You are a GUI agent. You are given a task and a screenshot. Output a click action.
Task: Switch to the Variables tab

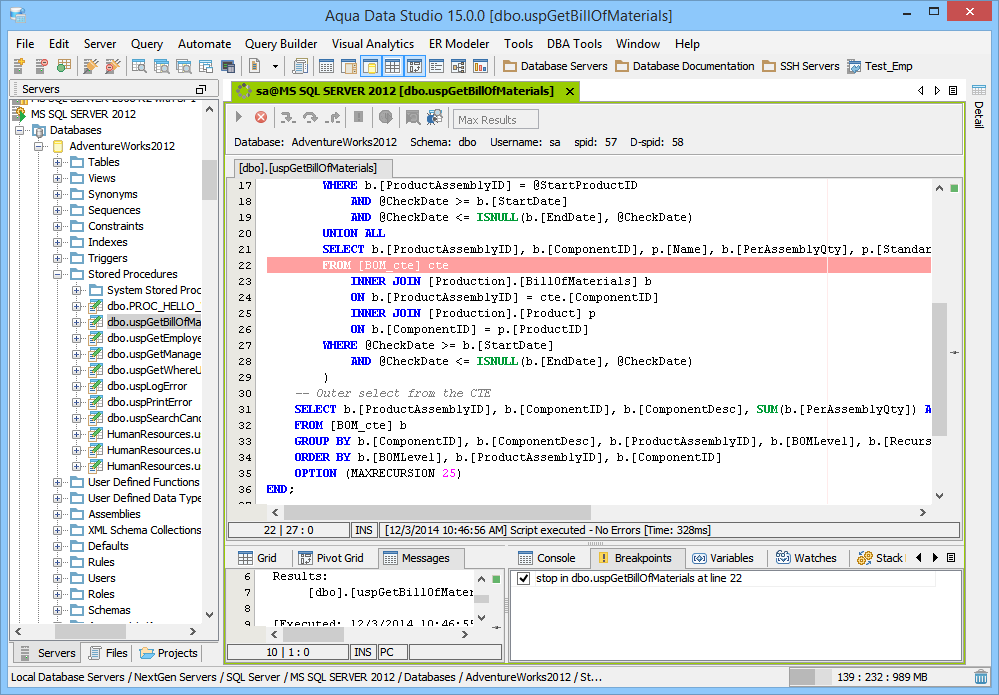(722, 558)
